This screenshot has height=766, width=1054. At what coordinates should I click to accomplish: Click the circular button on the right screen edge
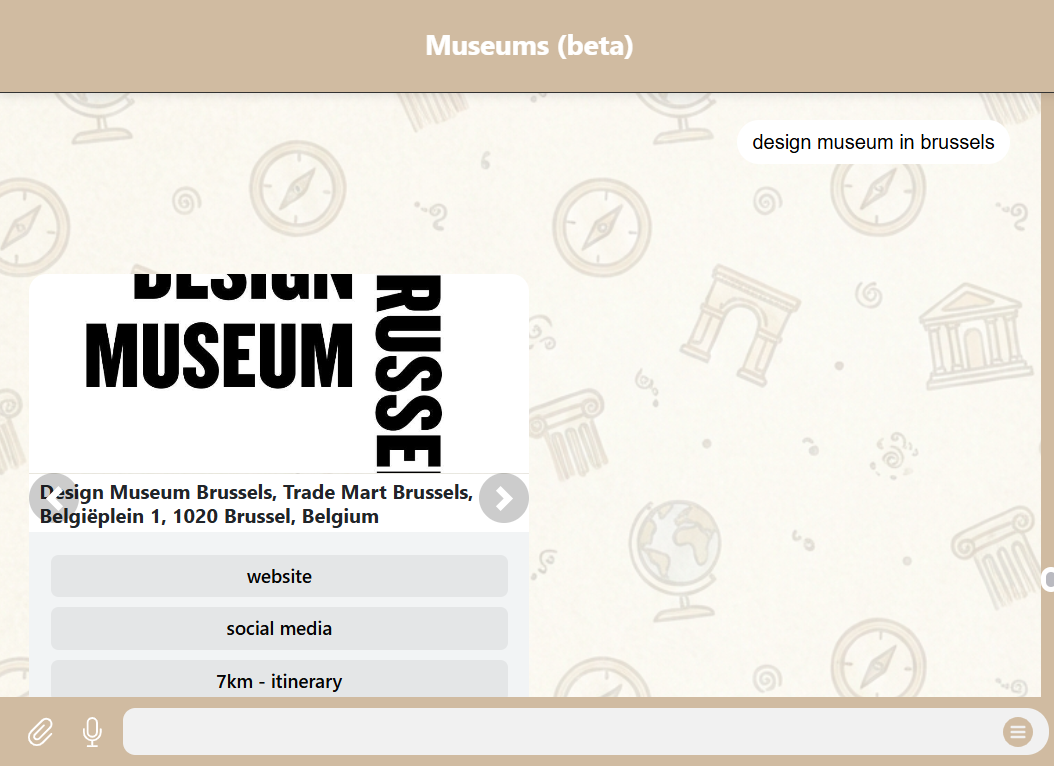[x=1048, y=578]
